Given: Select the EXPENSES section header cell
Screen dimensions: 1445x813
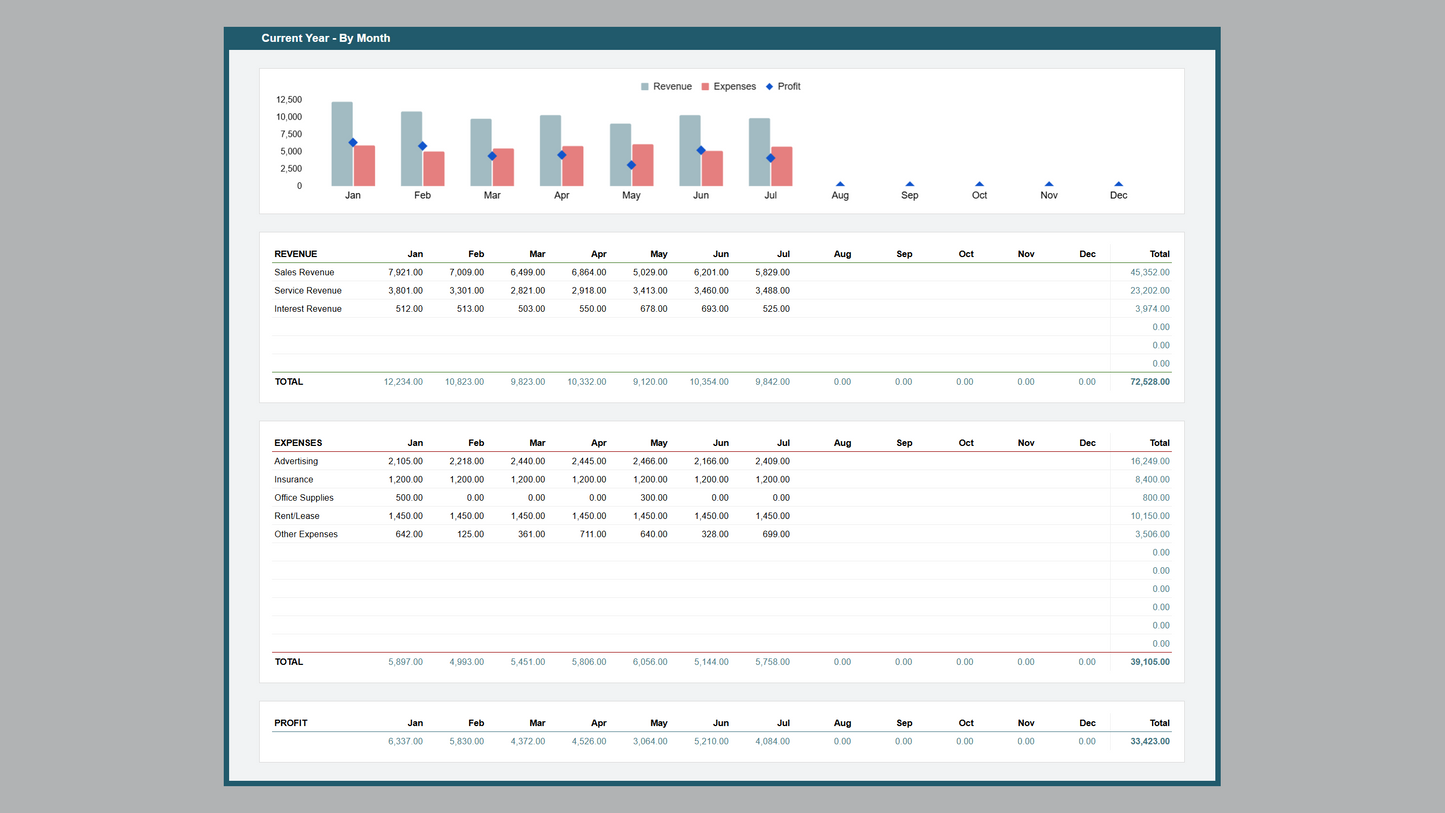Looking at the screenshot, I should 298,443.
